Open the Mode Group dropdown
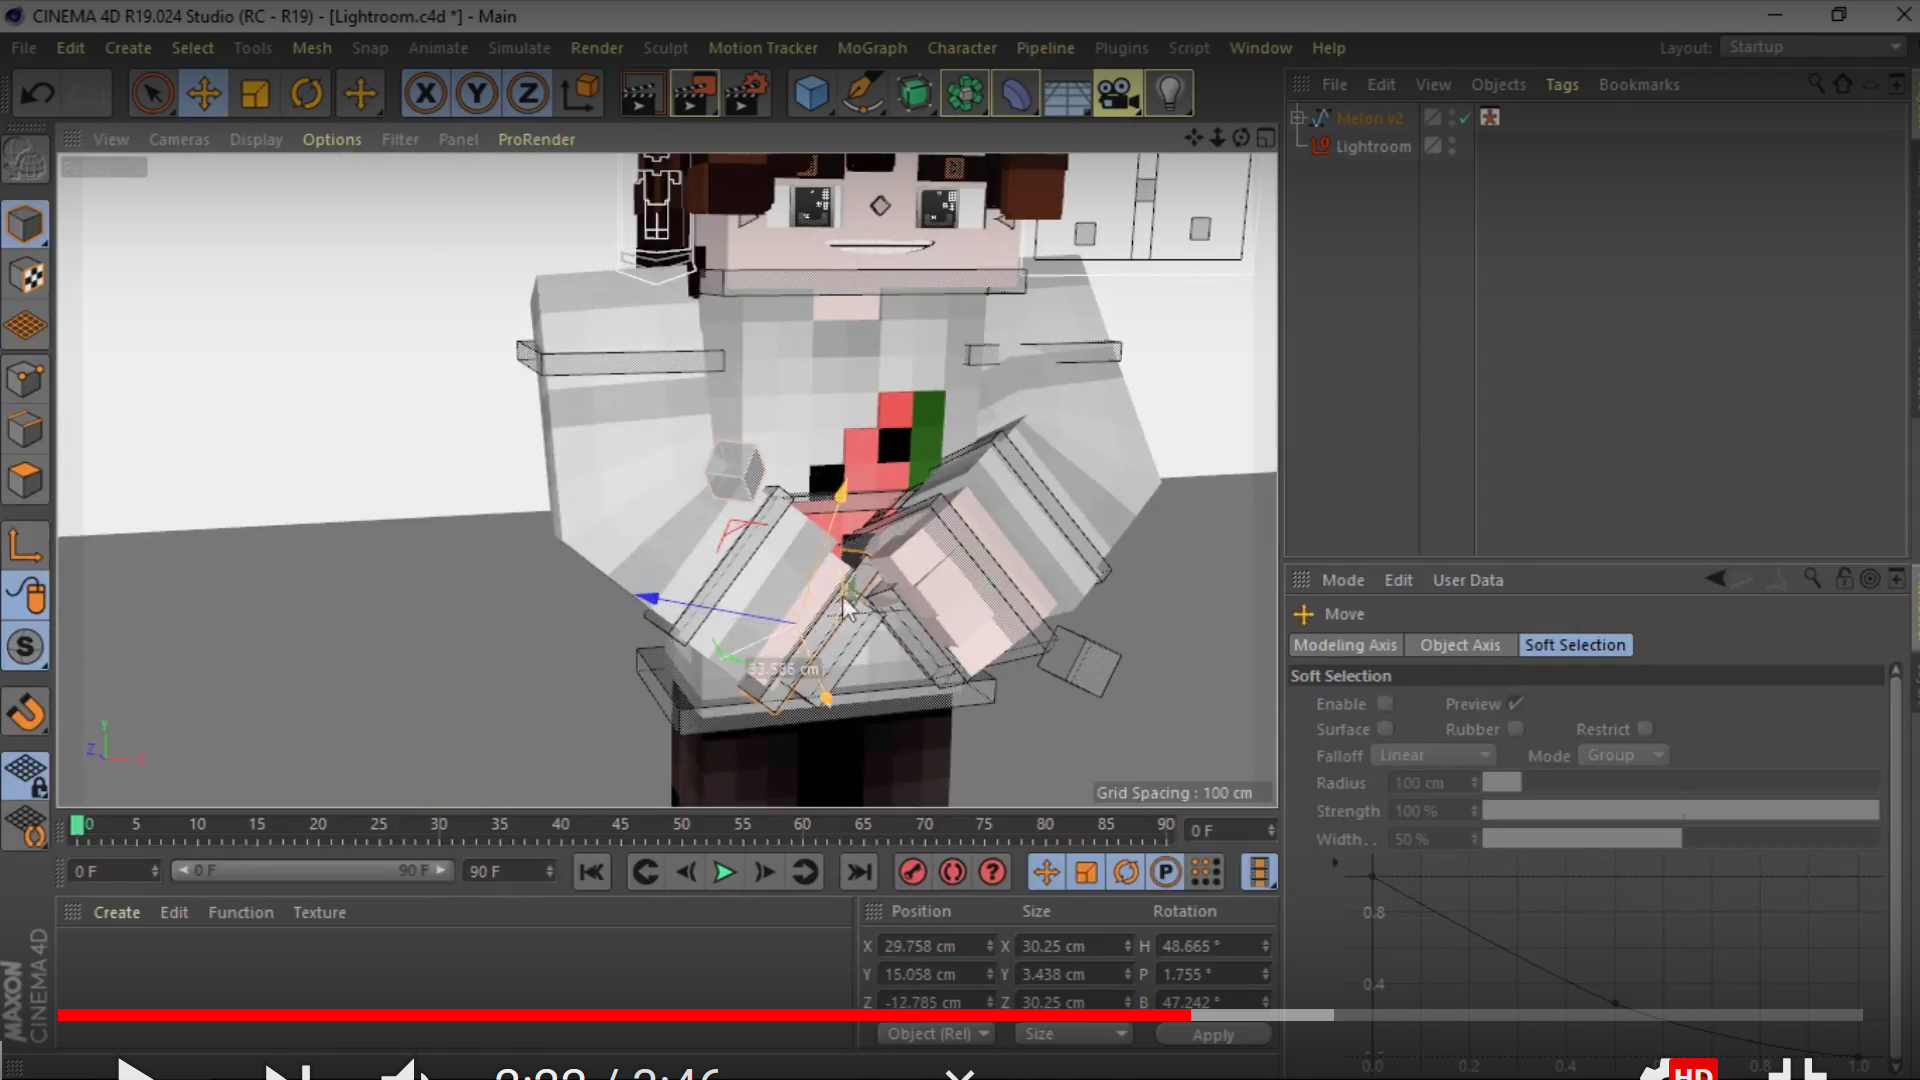This screenshot has width=1920, height=1080. tap(1624, 755)
